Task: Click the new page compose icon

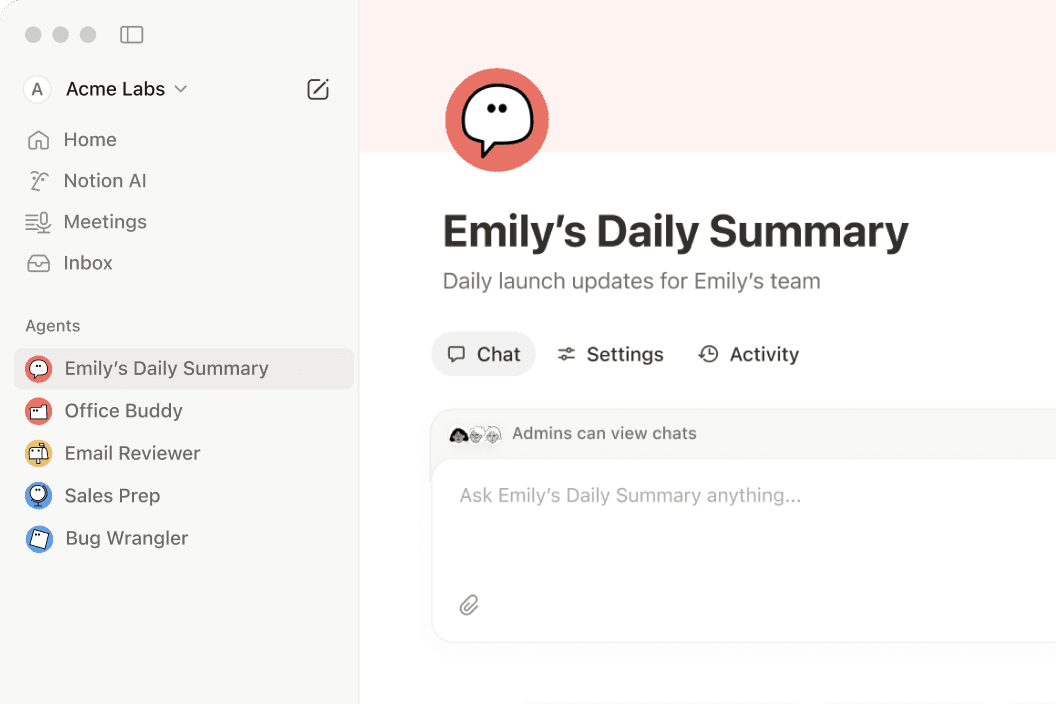Action: click(318, 89)
